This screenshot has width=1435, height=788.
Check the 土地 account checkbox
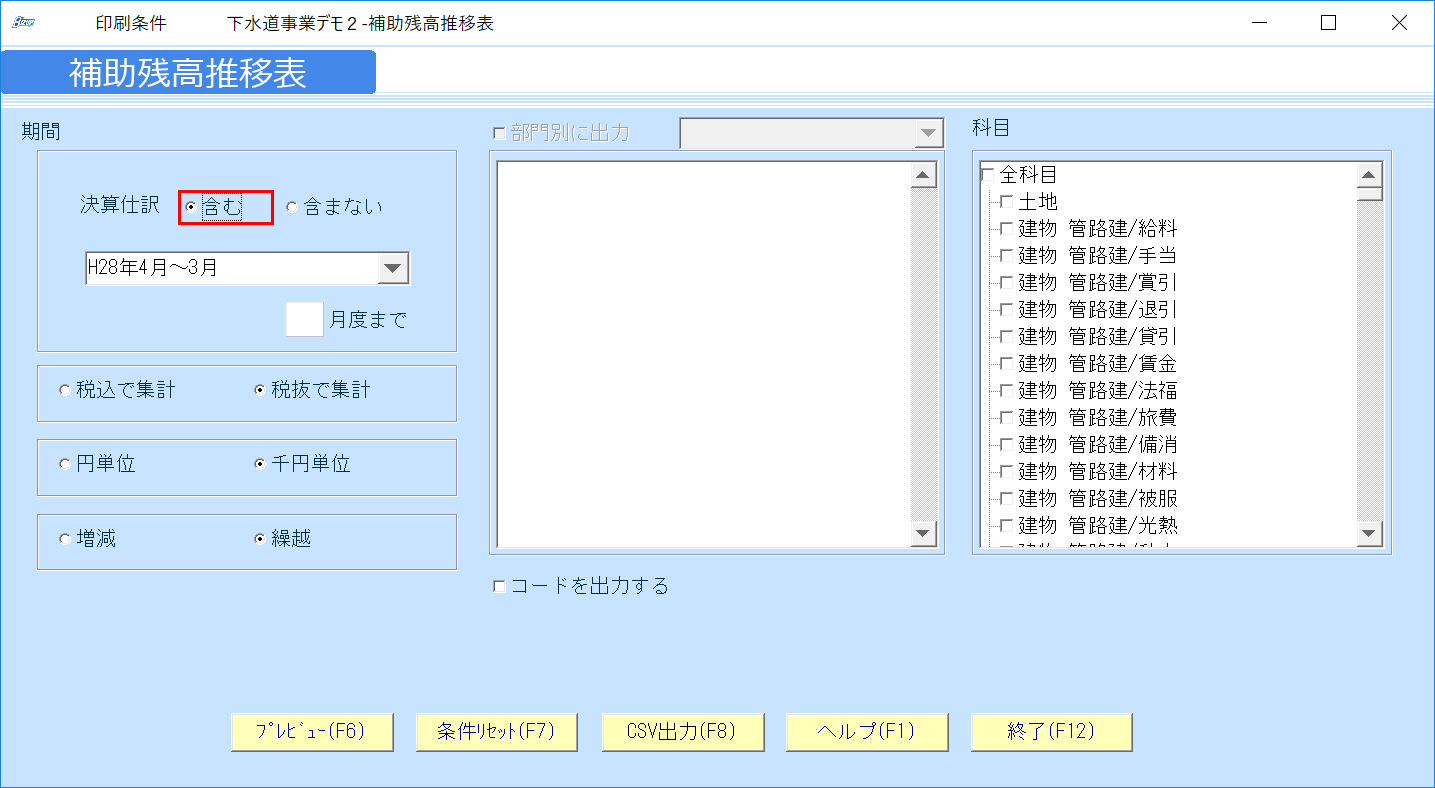(1005, 201)
